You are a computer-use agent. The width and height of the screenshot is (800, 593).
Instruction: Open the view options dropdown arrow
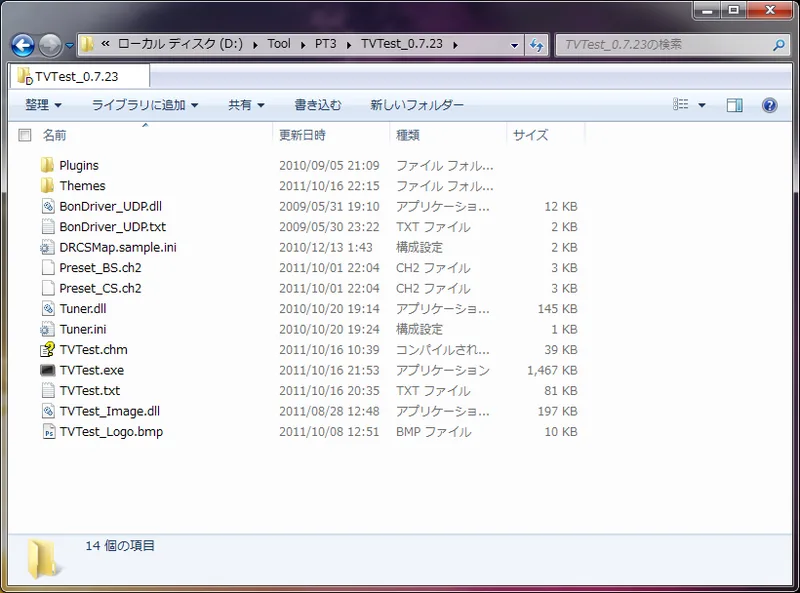click(x=702, y=105)
